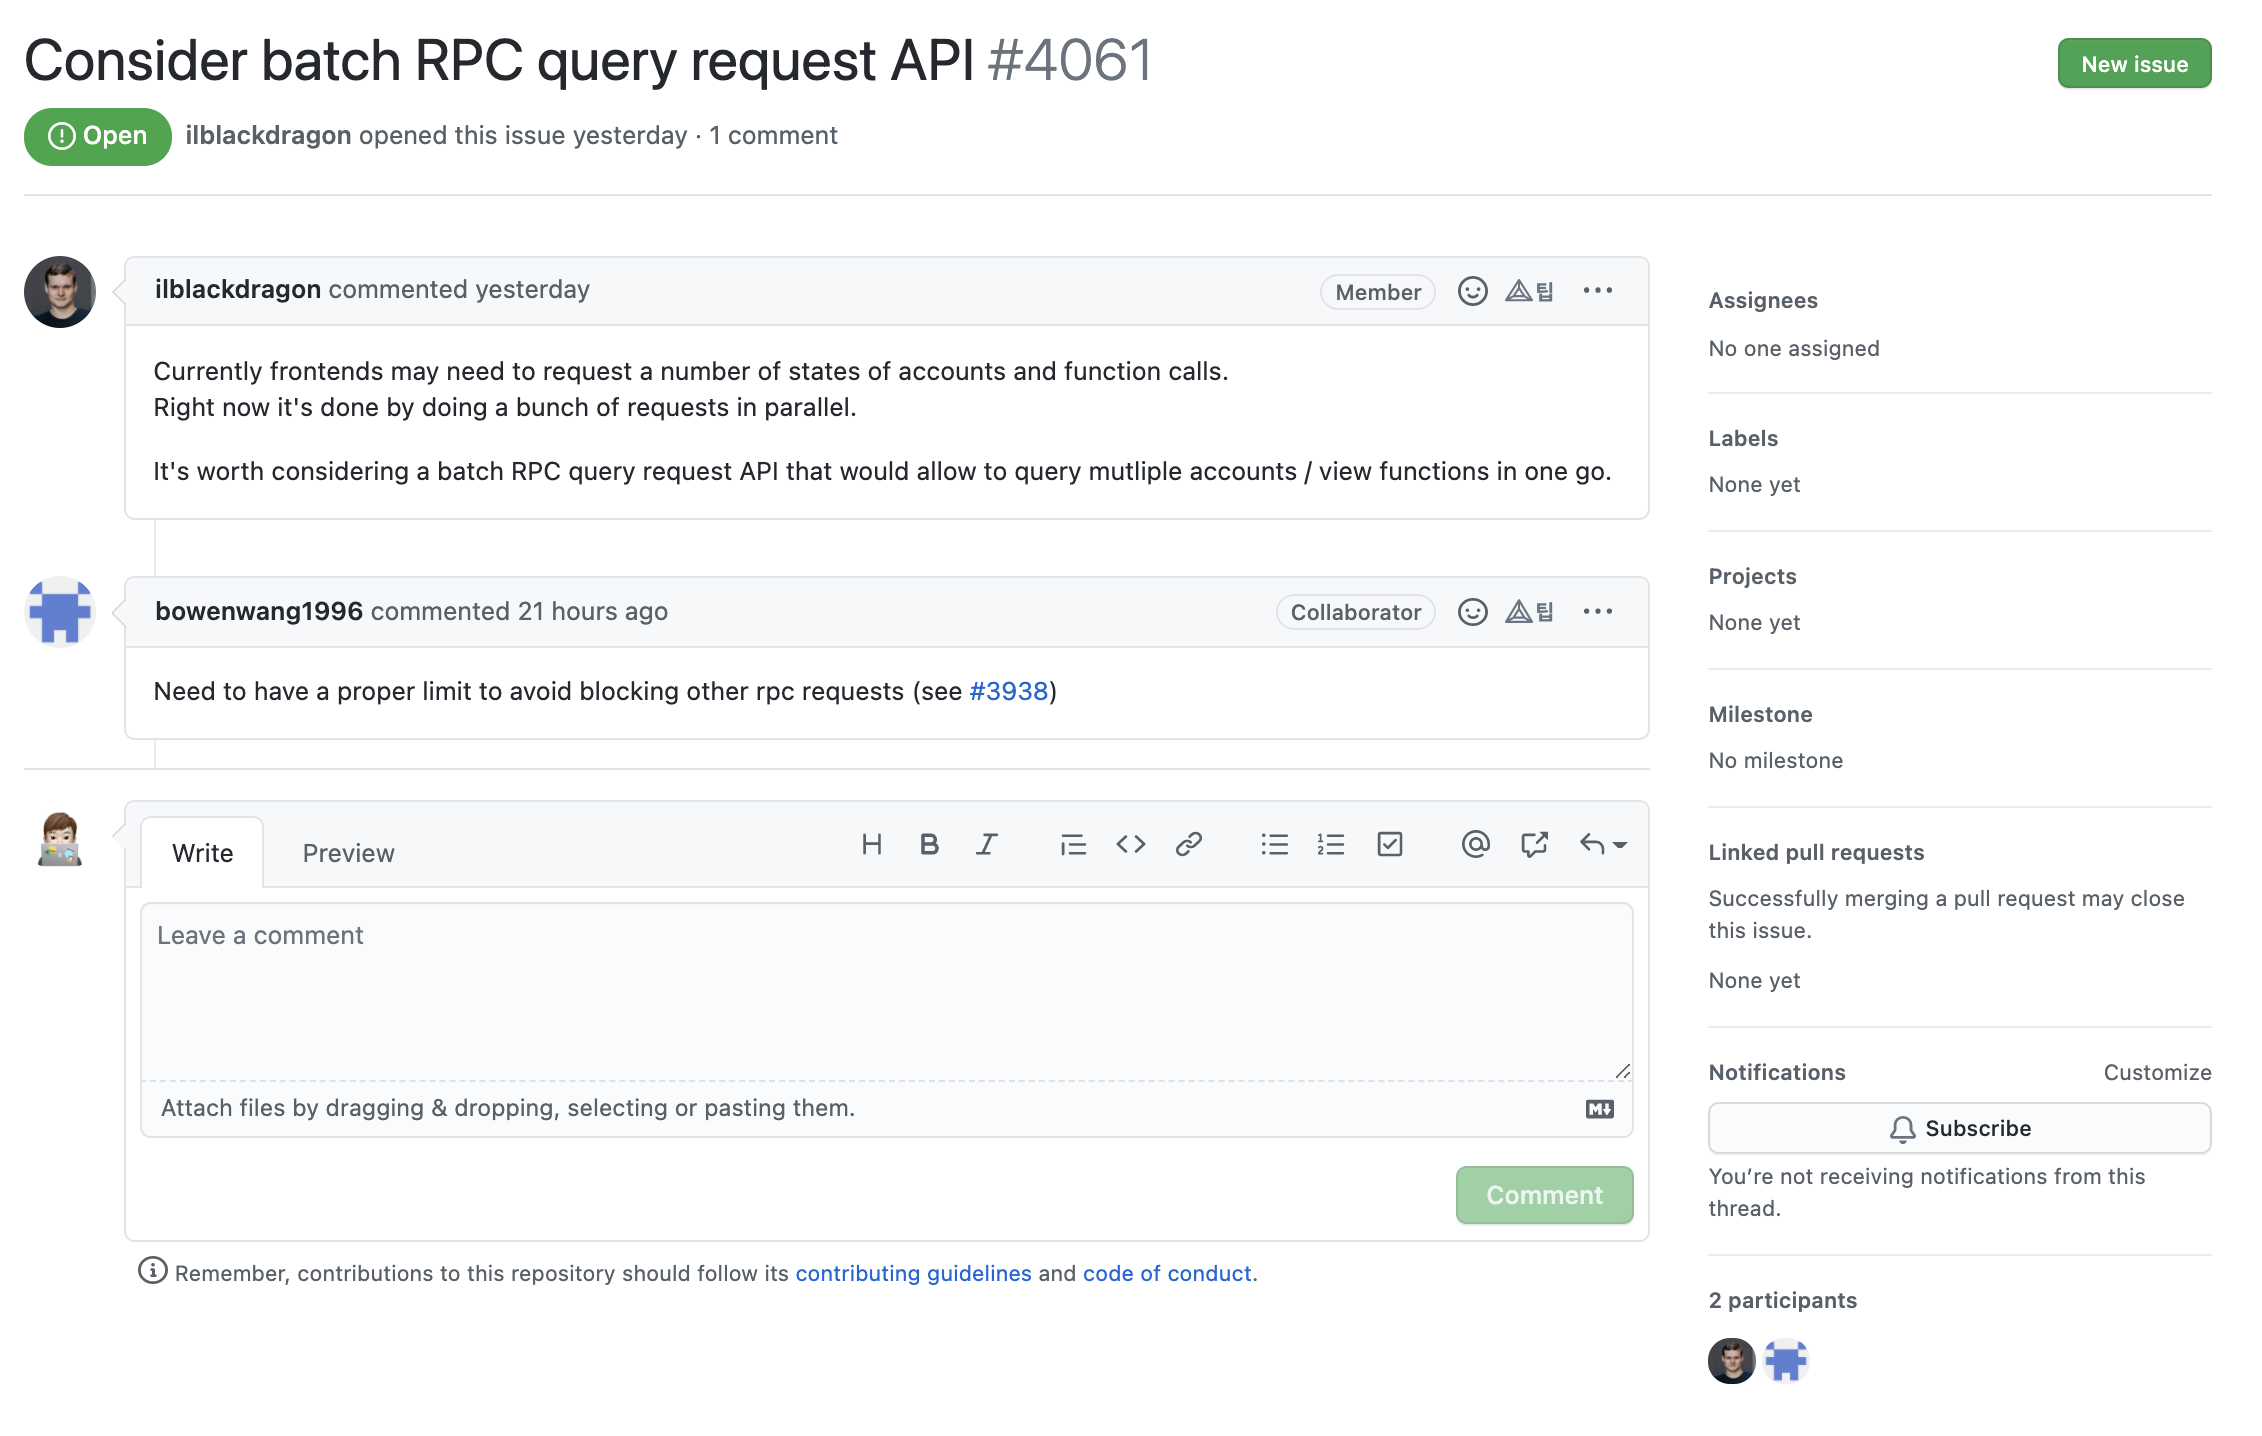
Task: Toggle bold formatting in the comment editor
Action: pyautogui.click(x=929, y=845)
